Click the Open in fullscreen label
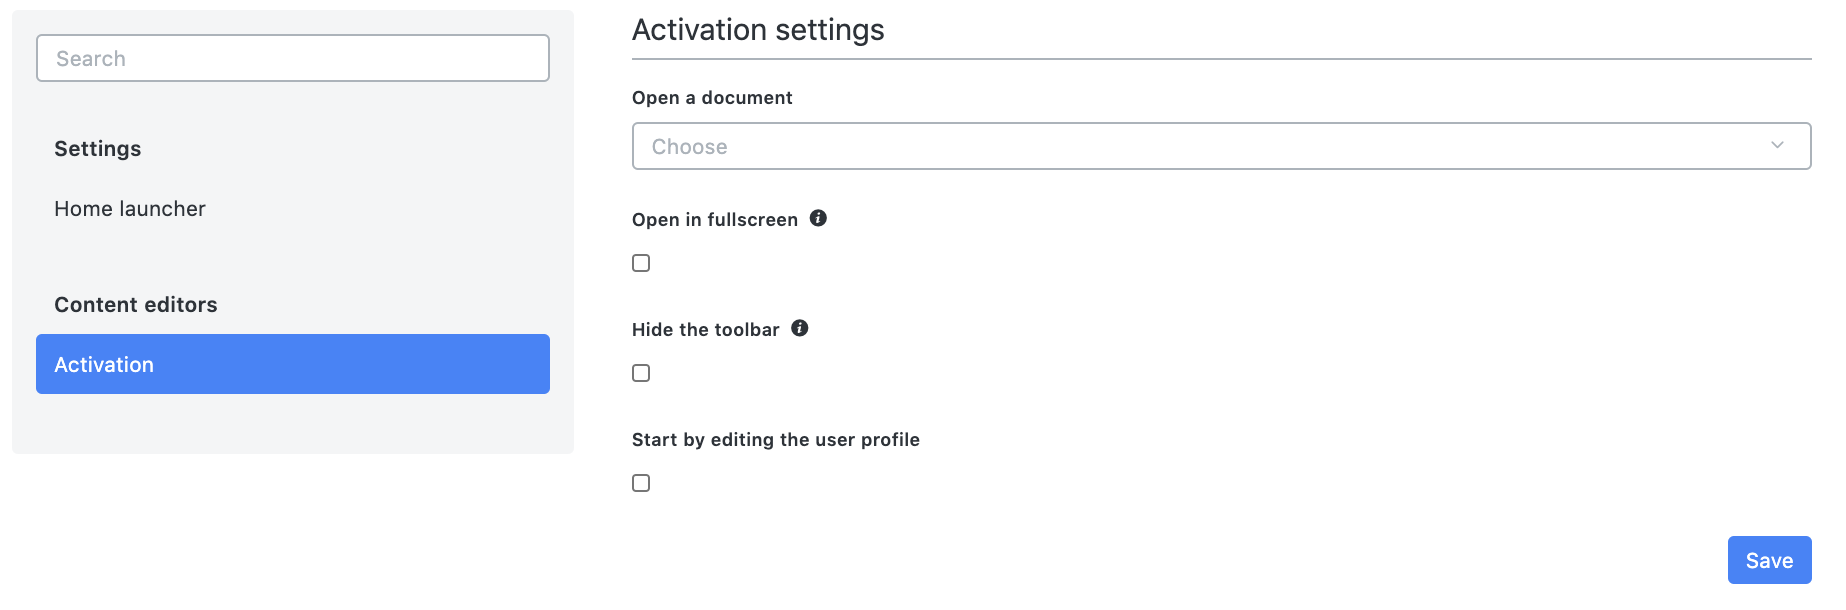The width and height of the screenshot is (1846, 610). coord(713,218)
